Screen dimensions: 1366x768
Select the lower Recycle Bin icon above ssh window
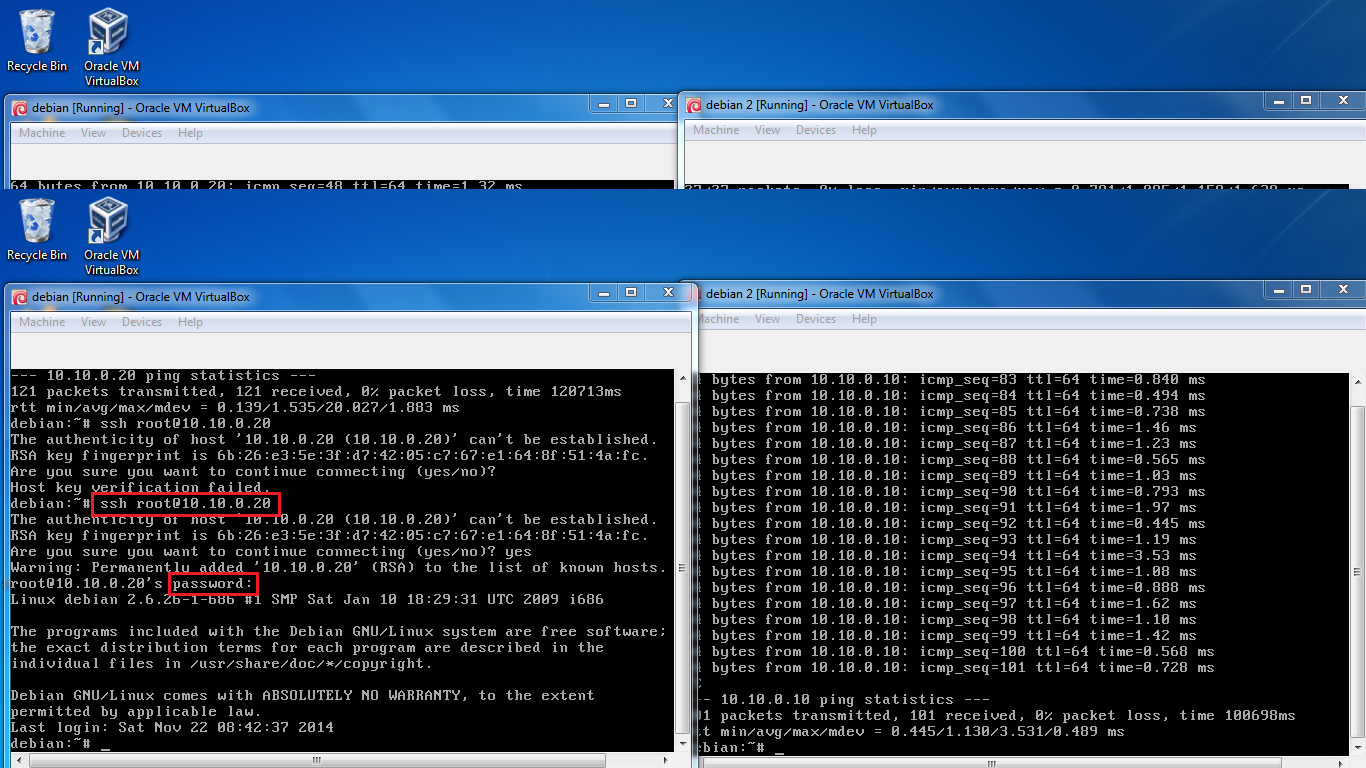point(37,229)
